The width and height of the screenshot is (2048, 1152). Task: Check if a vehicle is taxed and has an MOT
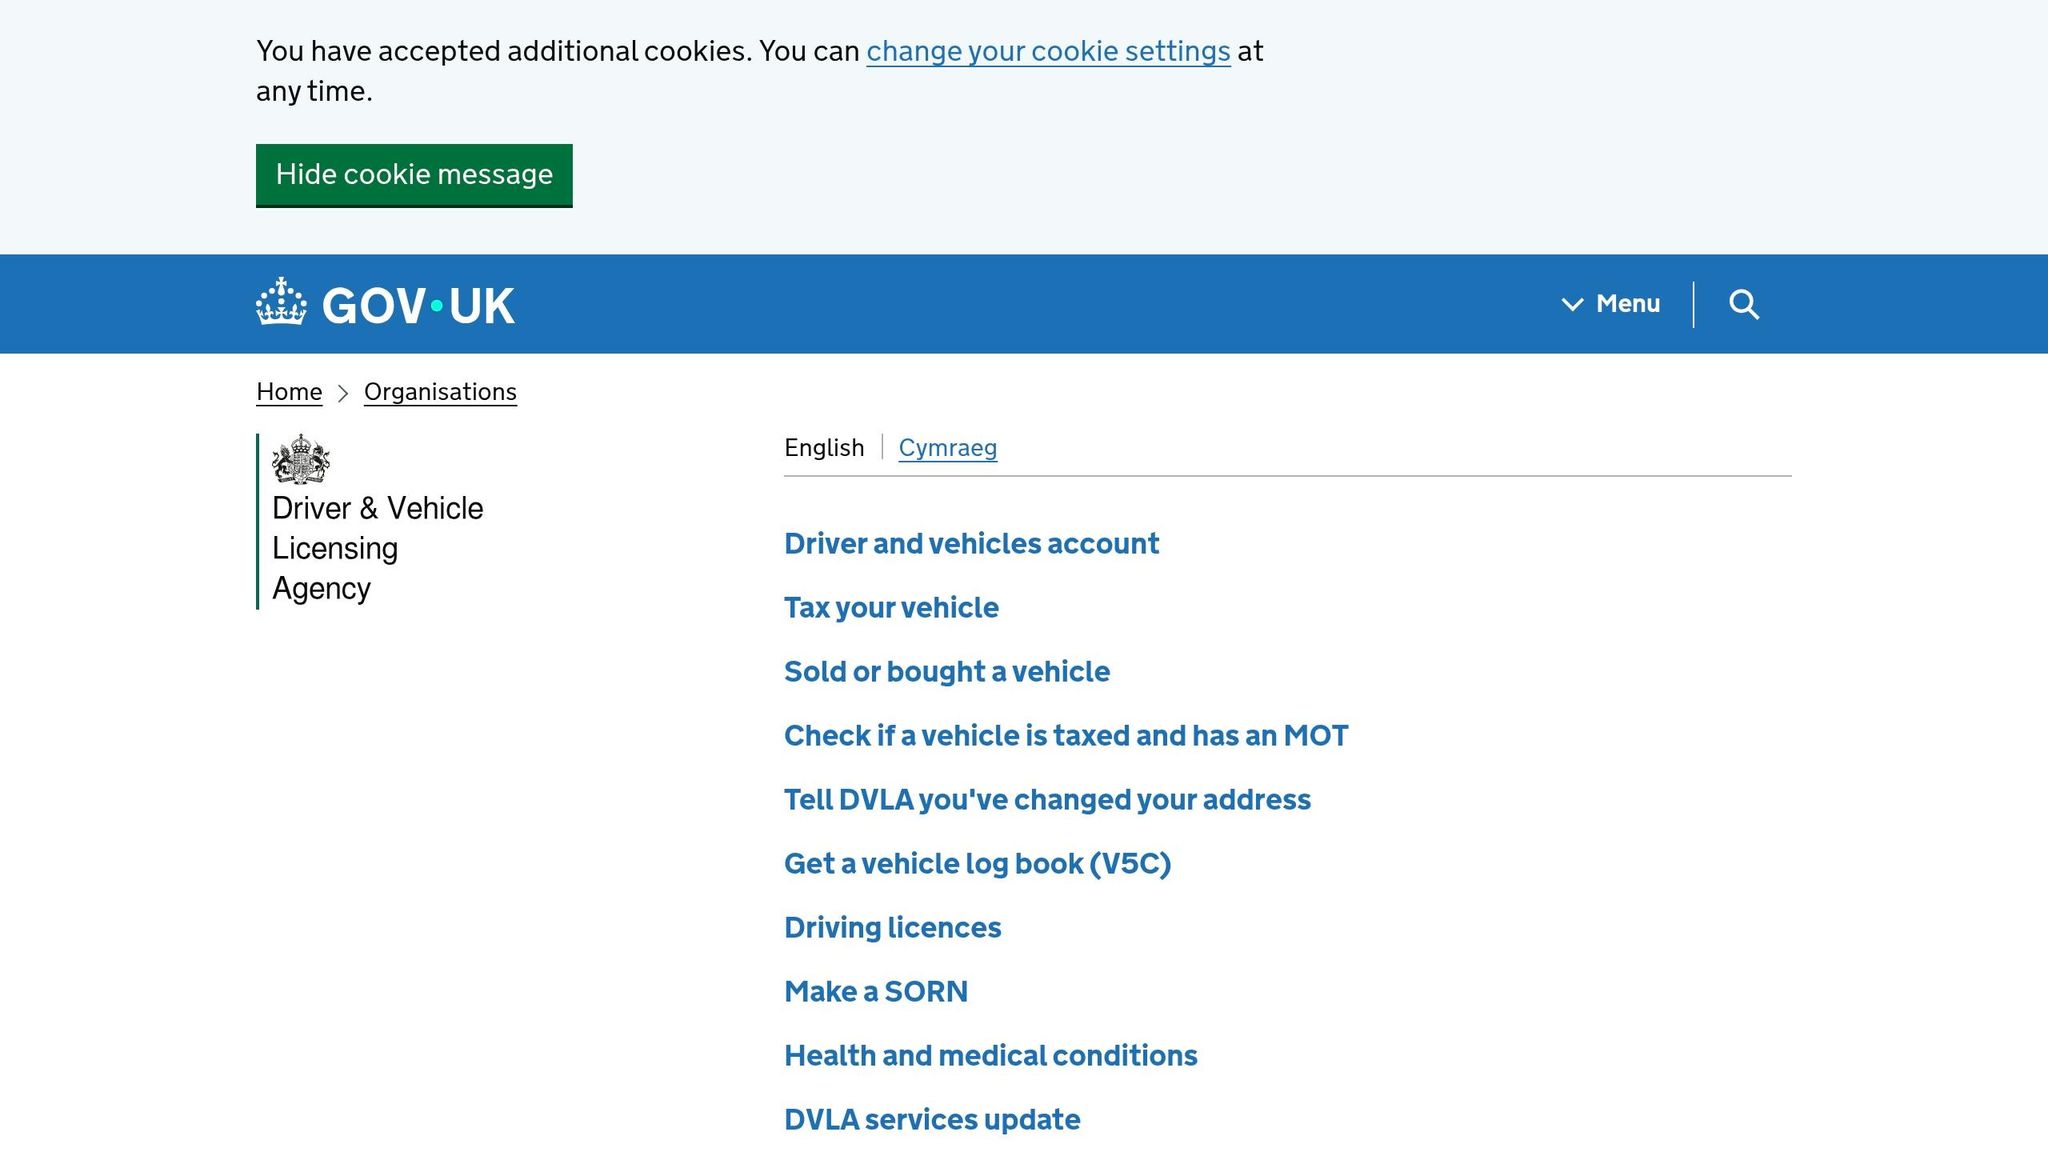[1065, 735]
